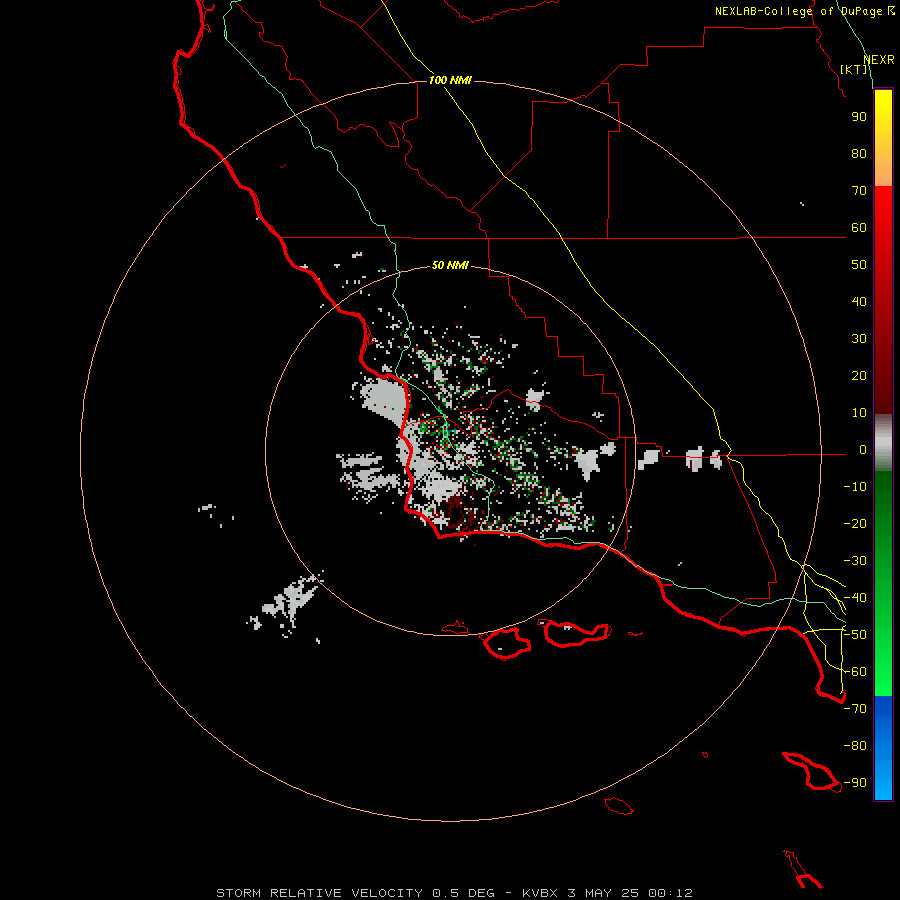Click the blue bottom segment of color bar

(883, 748)
